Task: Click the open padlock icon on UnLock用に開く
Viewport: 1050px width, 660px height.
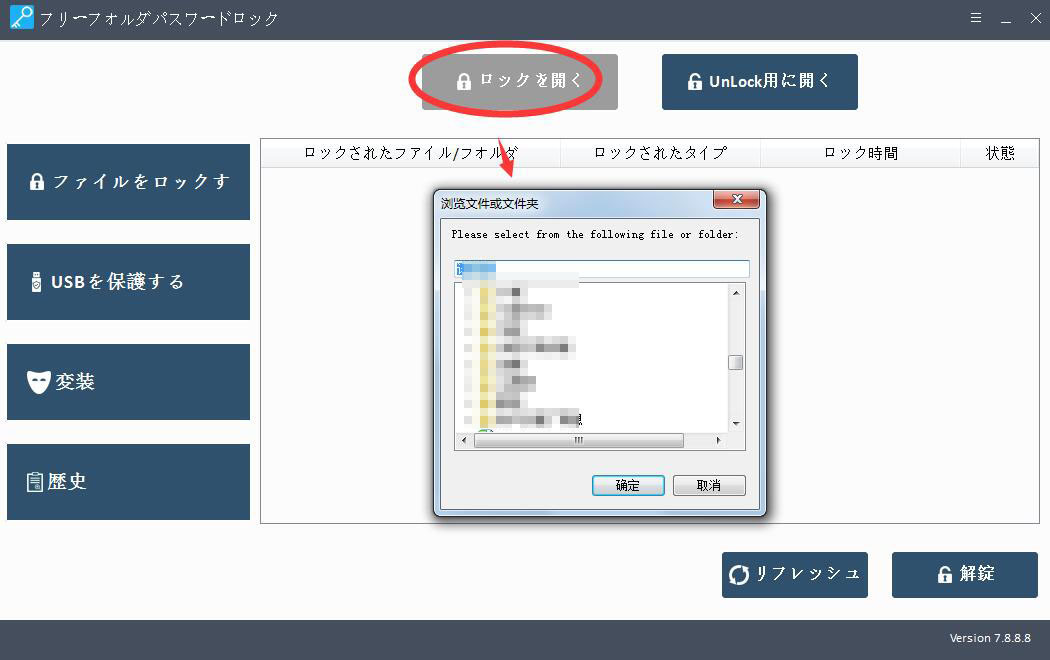Action: tap(694, 82)
